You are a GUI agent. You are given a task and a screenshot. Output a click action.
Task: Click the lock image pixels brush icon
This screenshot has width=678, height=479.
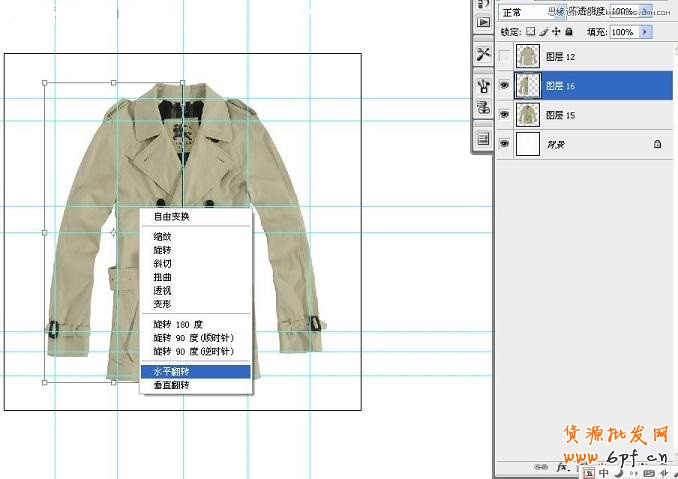click(543, 32)
